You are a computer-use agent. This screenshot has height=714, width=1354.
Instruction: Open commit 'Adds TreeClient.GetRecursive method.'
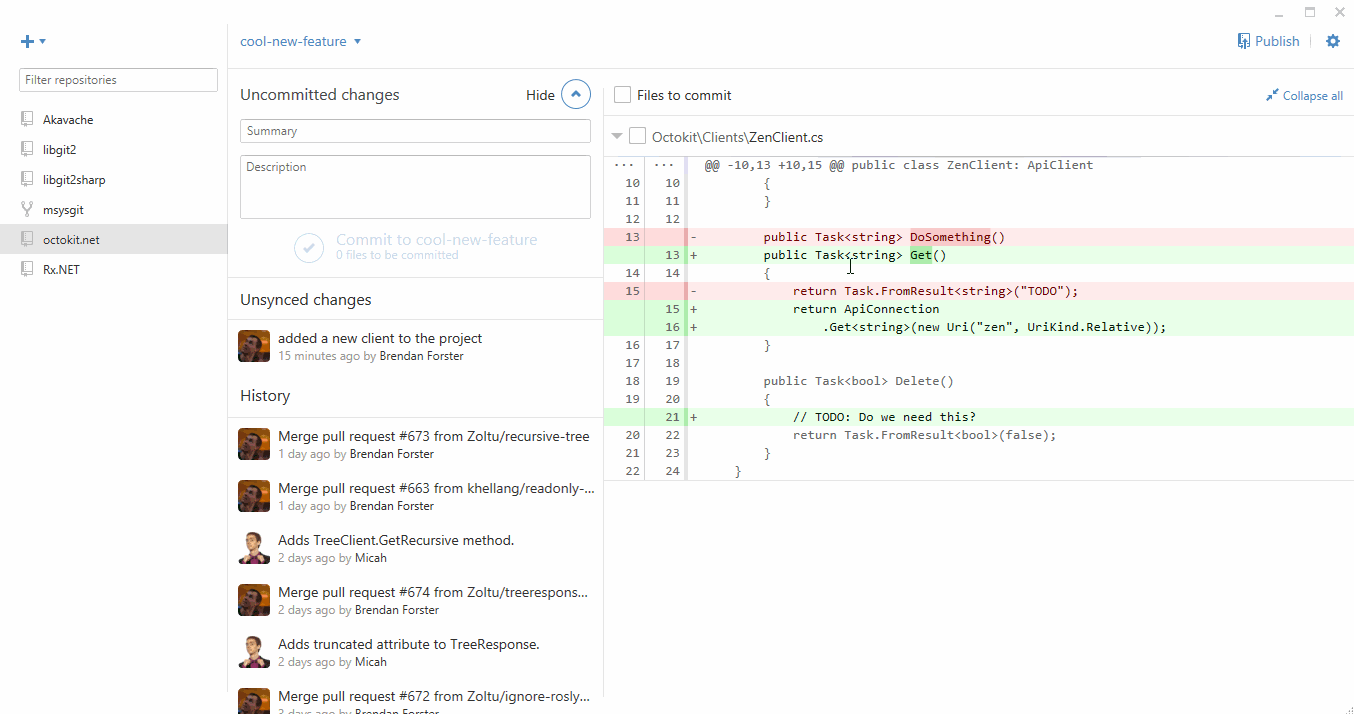(x=395, y=540)
